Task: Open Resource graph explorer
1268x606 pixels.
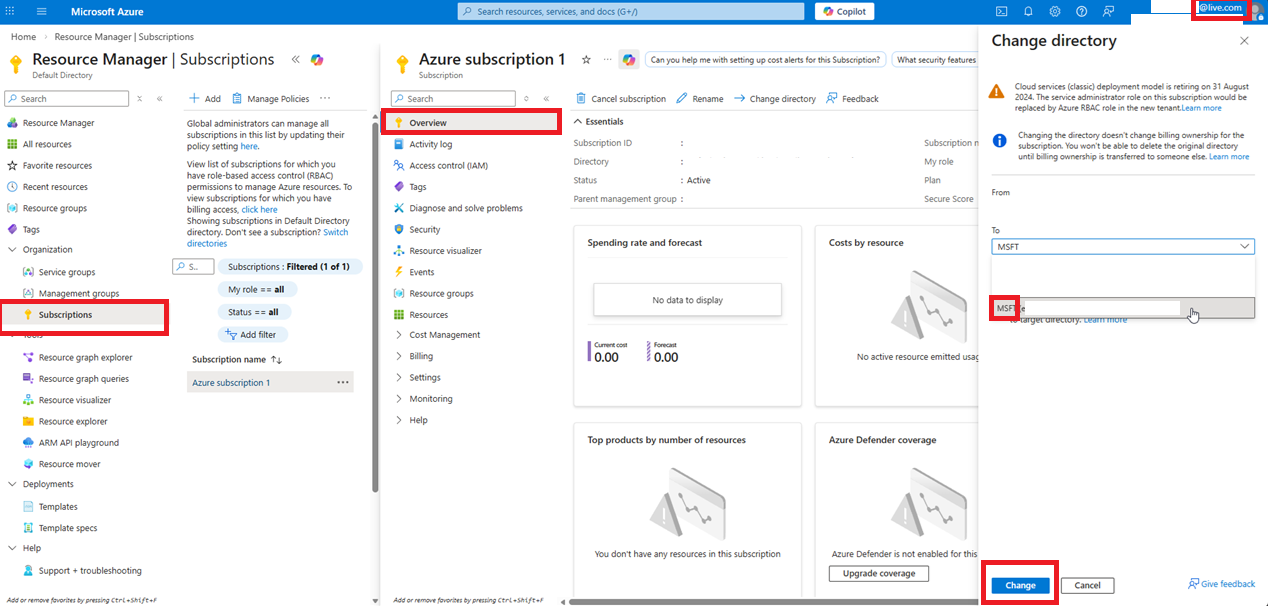Action: pos(85,357)
